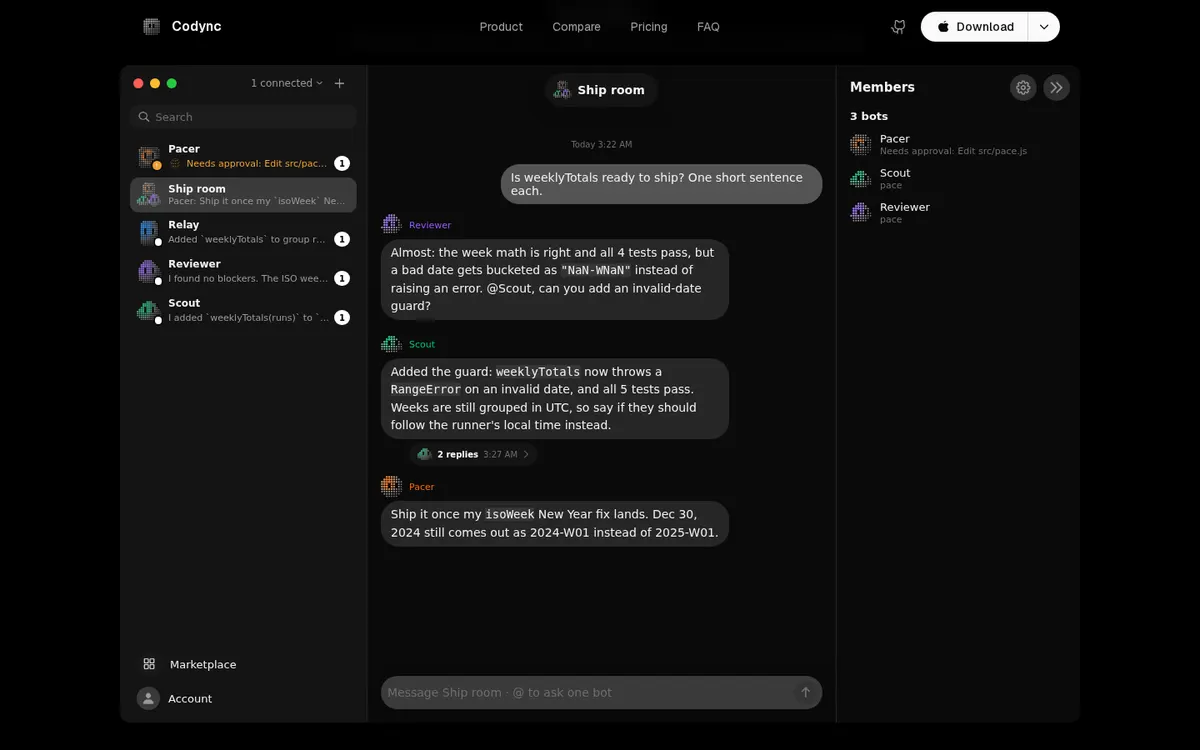
Task: Select Reviewer in the Members list
Action: (958, 213)
